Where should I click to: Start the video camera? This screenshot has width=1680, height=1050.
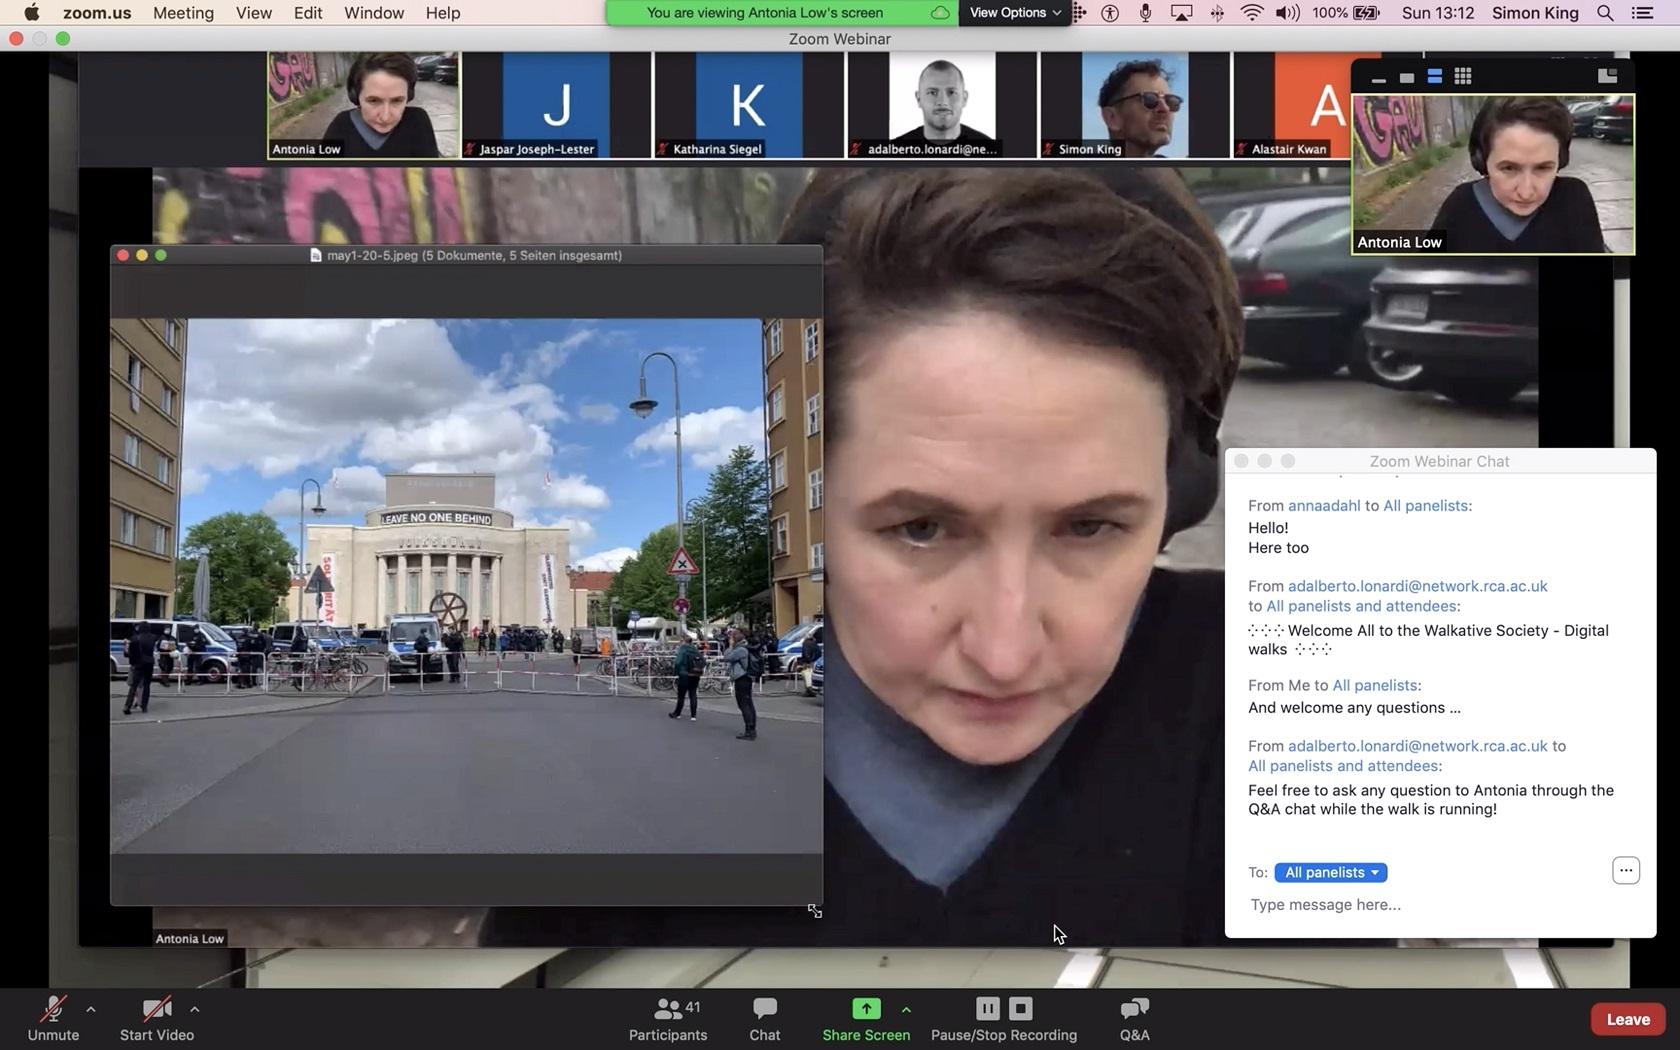tap(157, 1018)
